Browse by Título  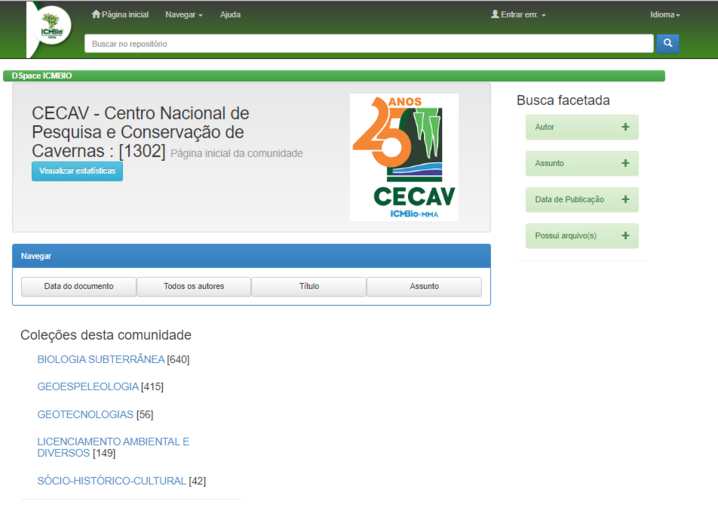point(309,286)
